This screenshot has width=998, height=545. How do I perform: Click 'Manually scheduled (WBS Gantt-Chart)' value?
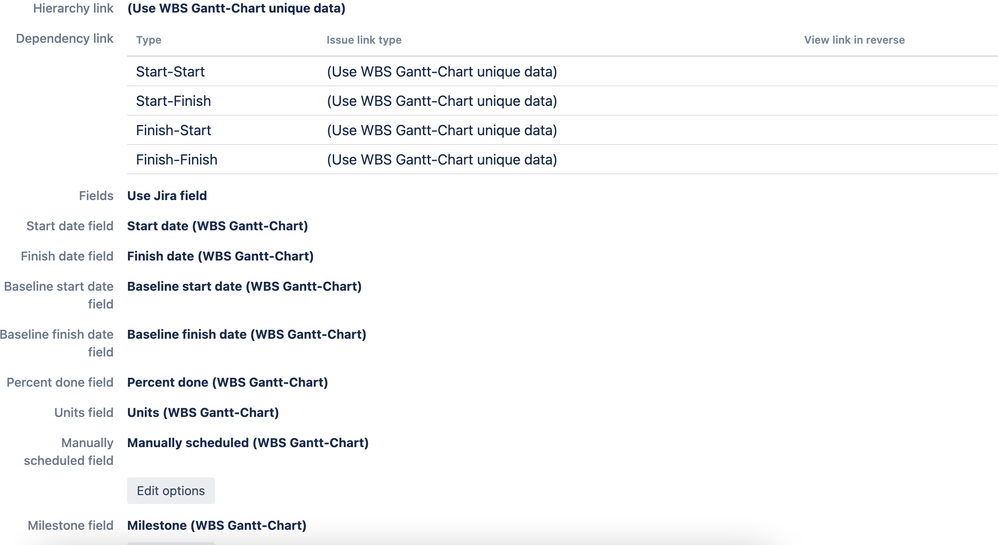248,442
